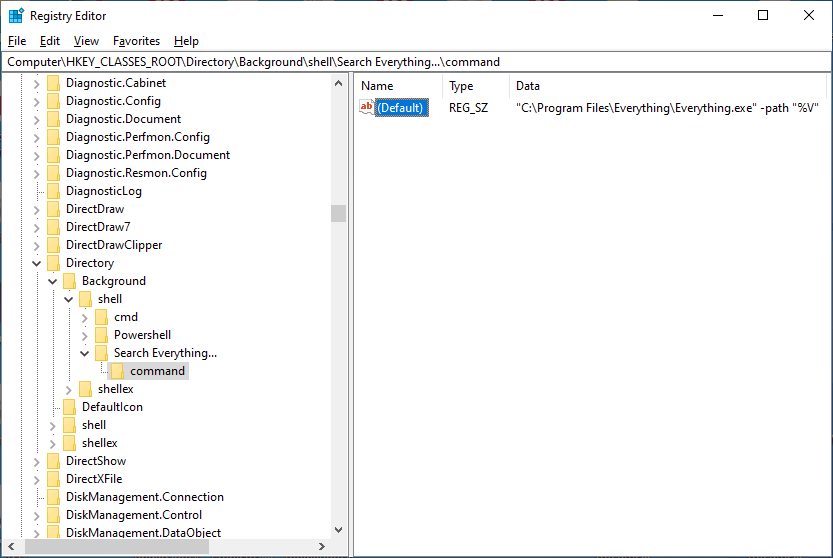Click the Everything.exe data value cell
Image resolution: width=833 pixels, height=558 pixels.
667,108
